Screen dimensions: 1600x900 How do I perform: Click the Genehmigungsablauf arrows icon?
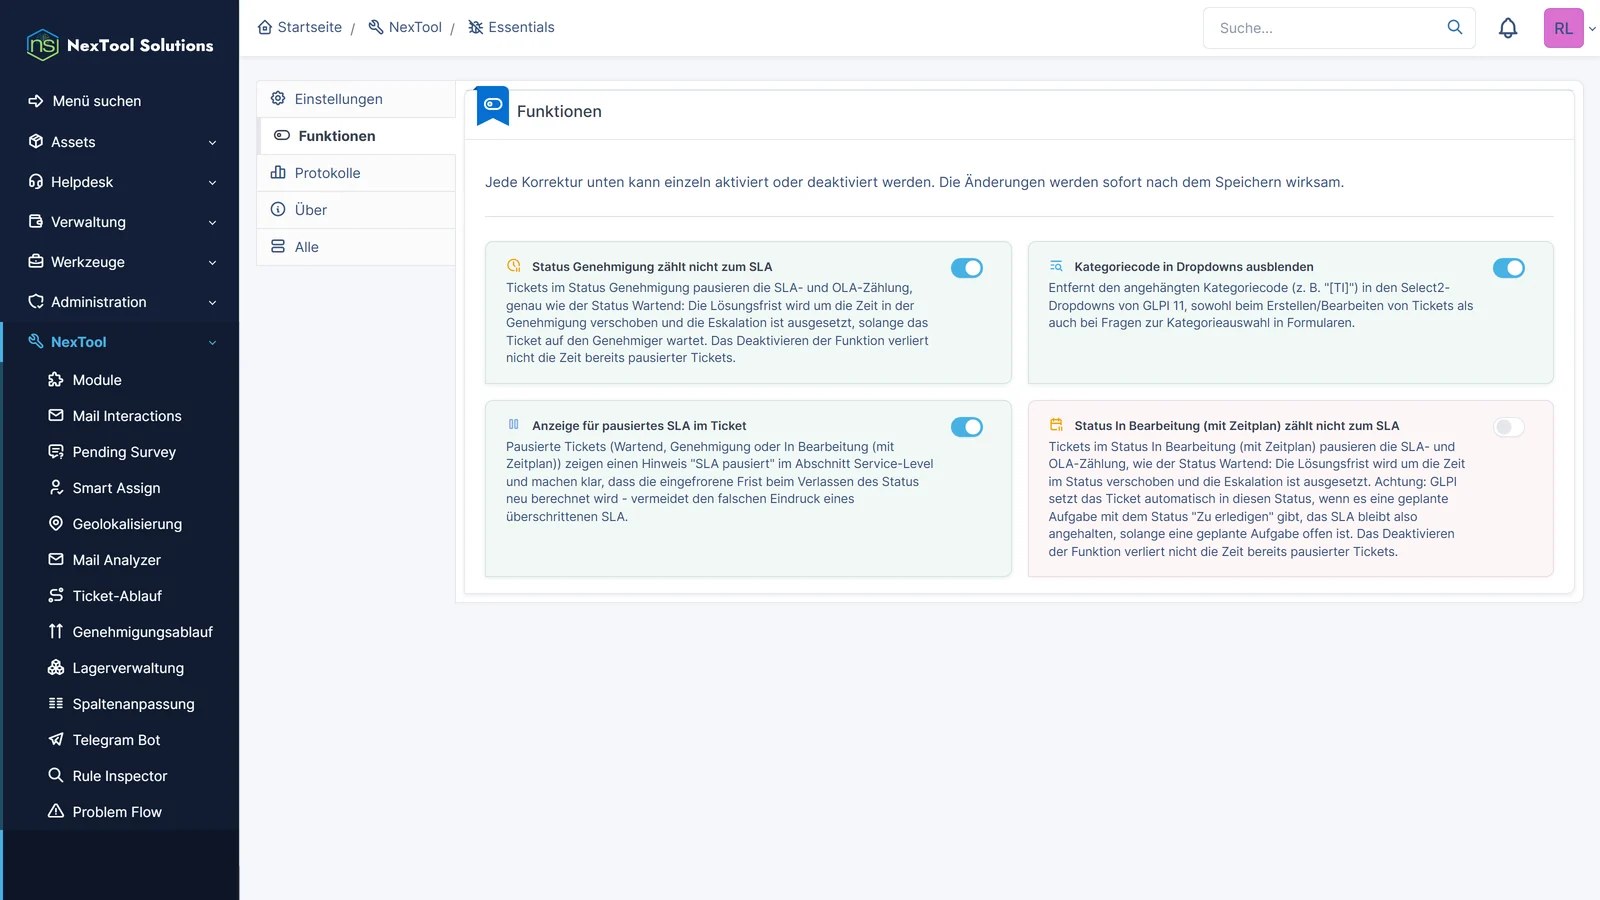pos(56,631)
